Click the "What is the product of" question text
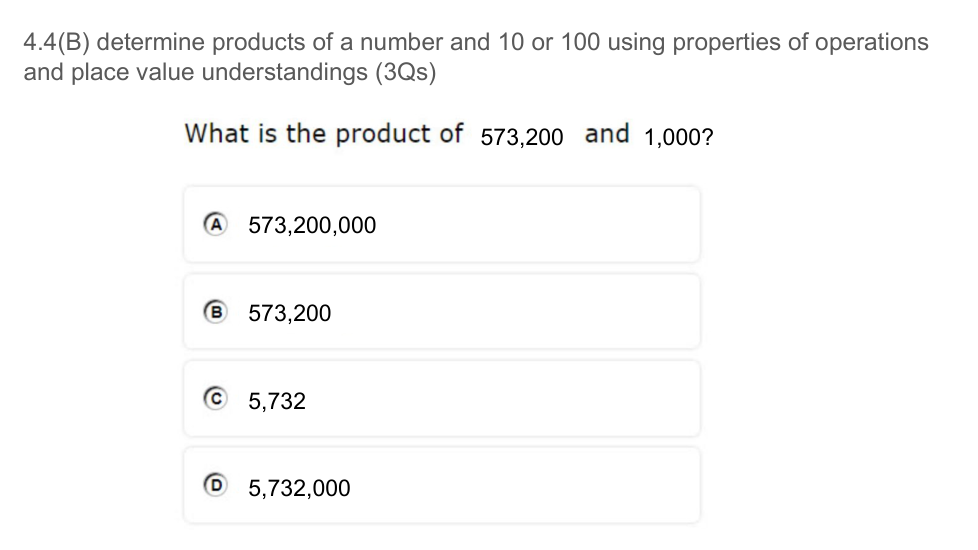This screenshot has width=978, height=550. click(324, 133)
